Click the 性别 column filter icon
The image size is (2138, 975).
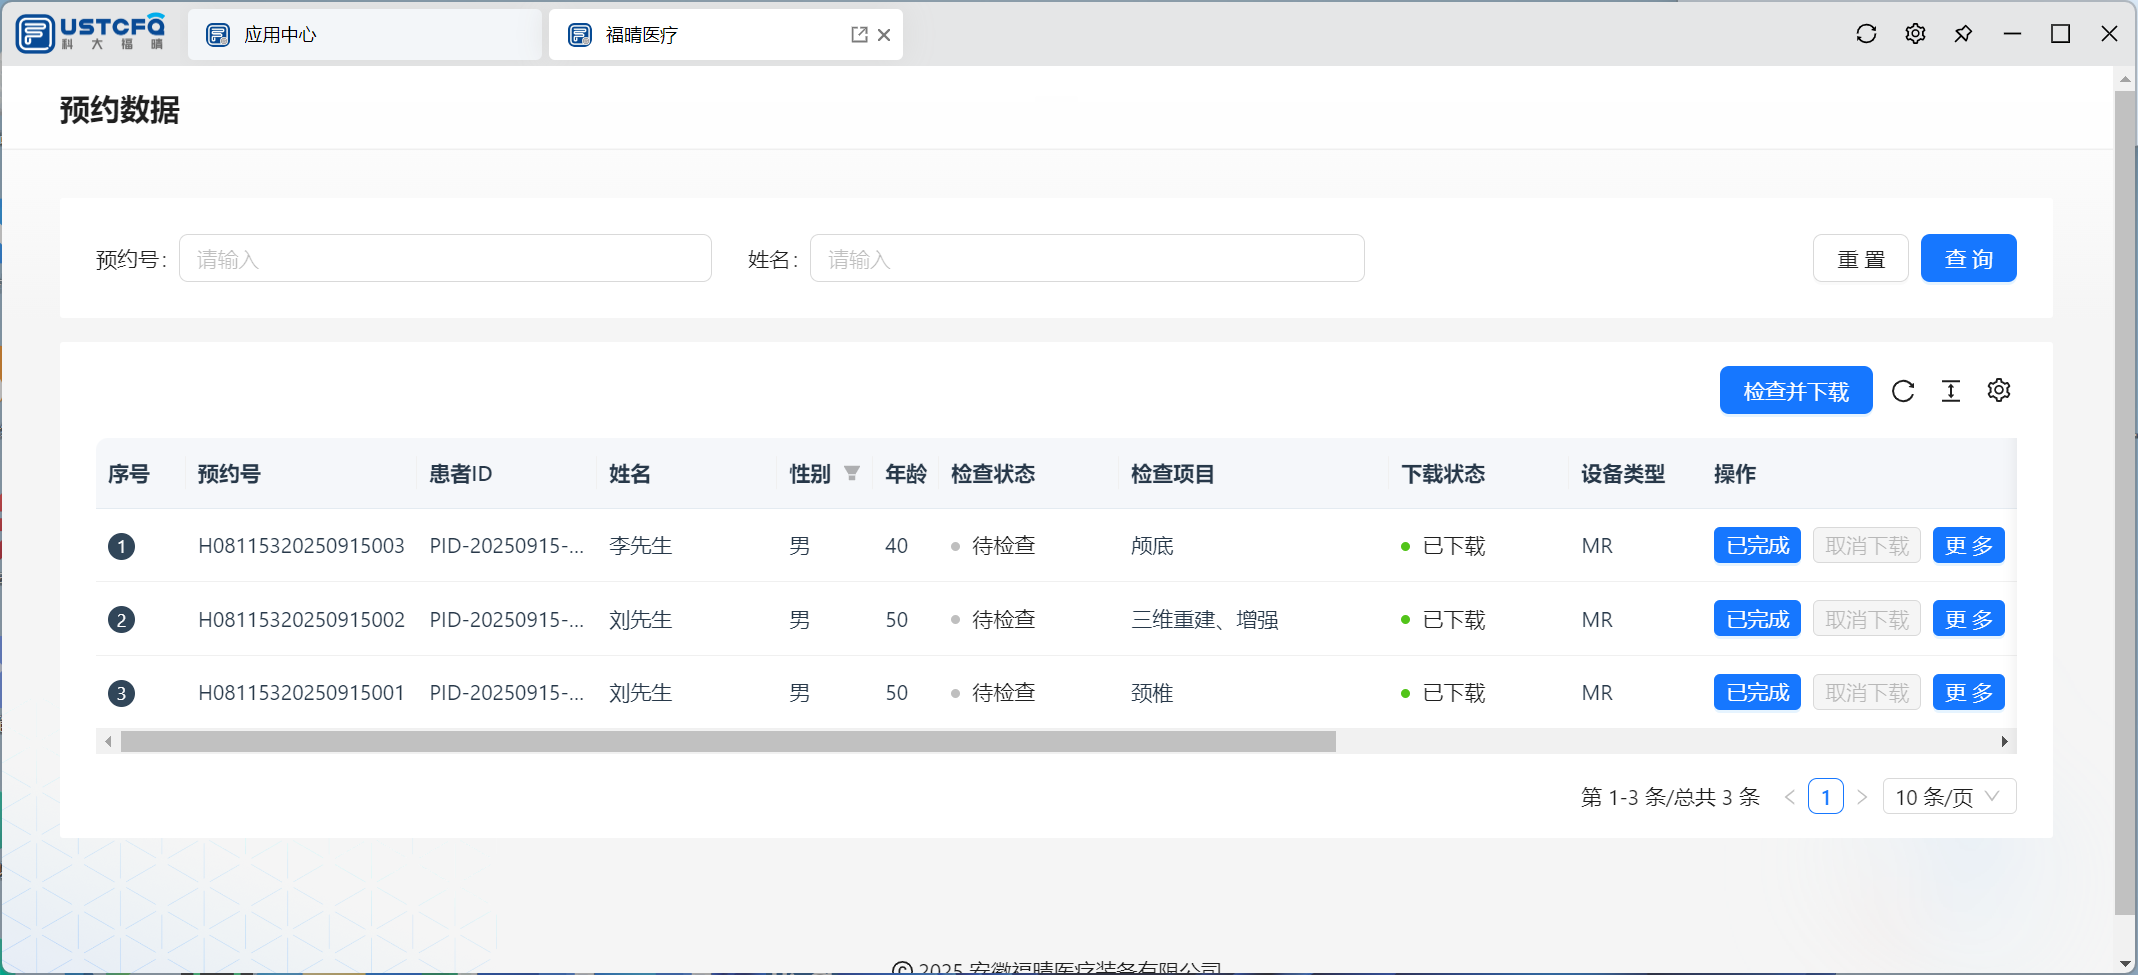click(852, 473)
